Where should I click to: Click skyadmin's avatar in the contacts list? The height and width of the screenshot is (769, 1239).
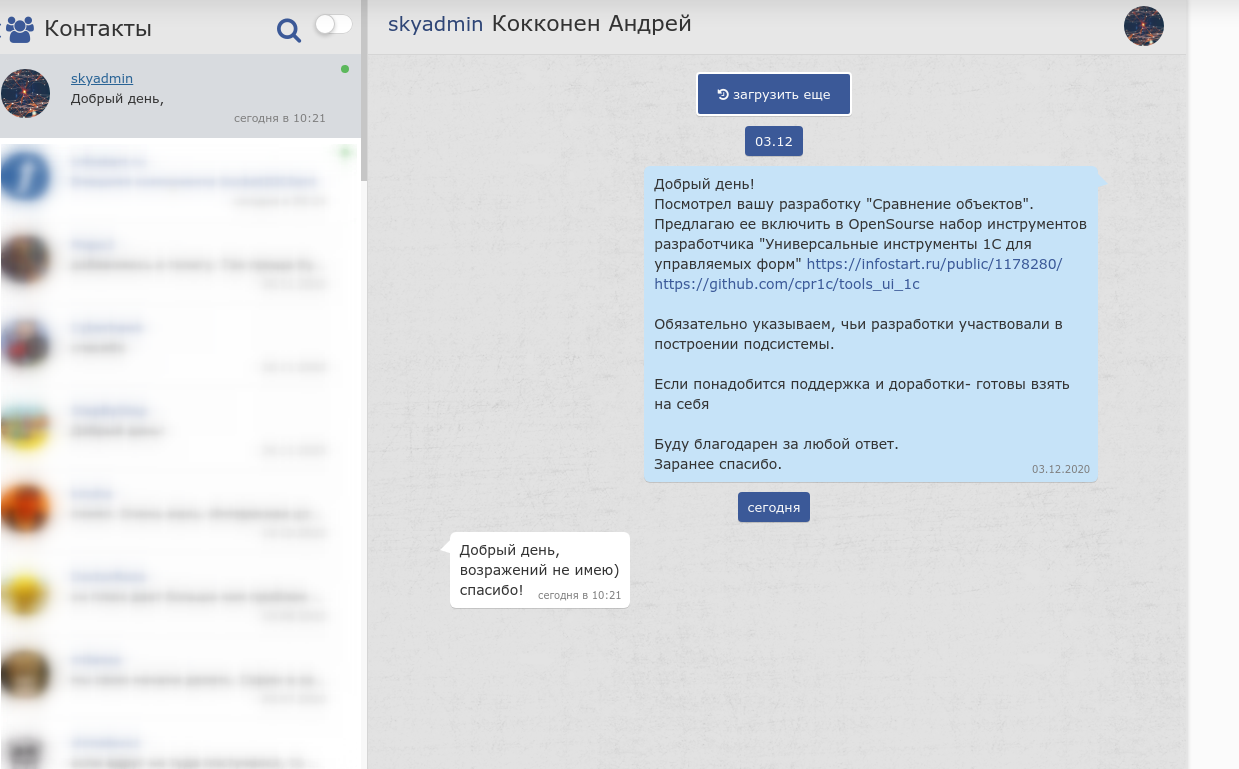pyautogui.click(x=26, y=94)
